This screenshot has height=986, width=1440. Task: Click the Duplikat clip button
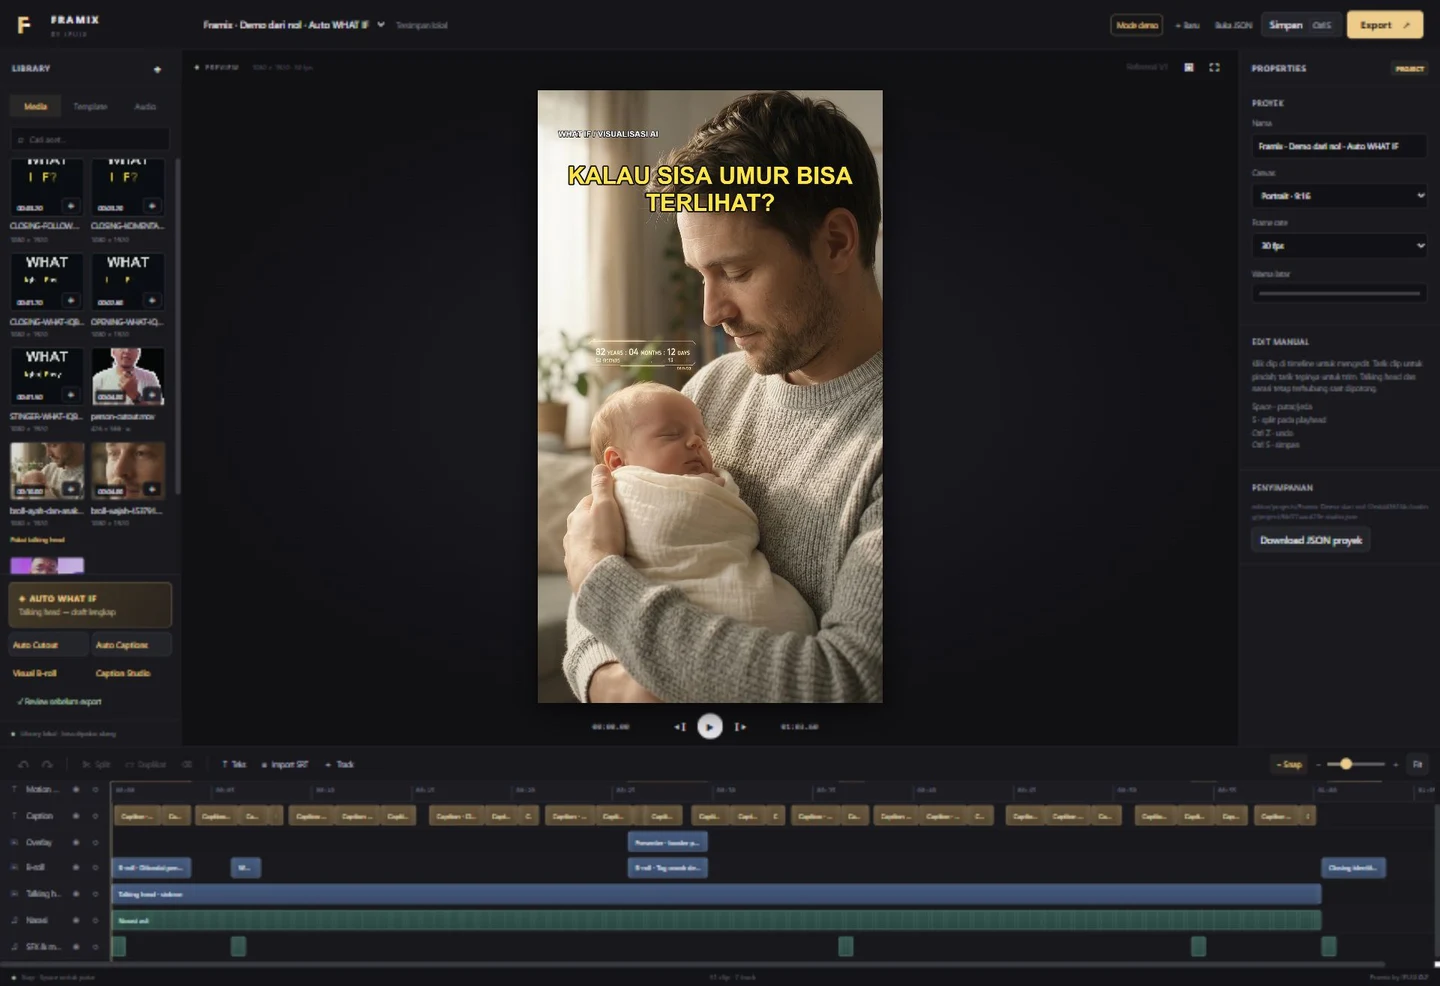click(146, 764)
